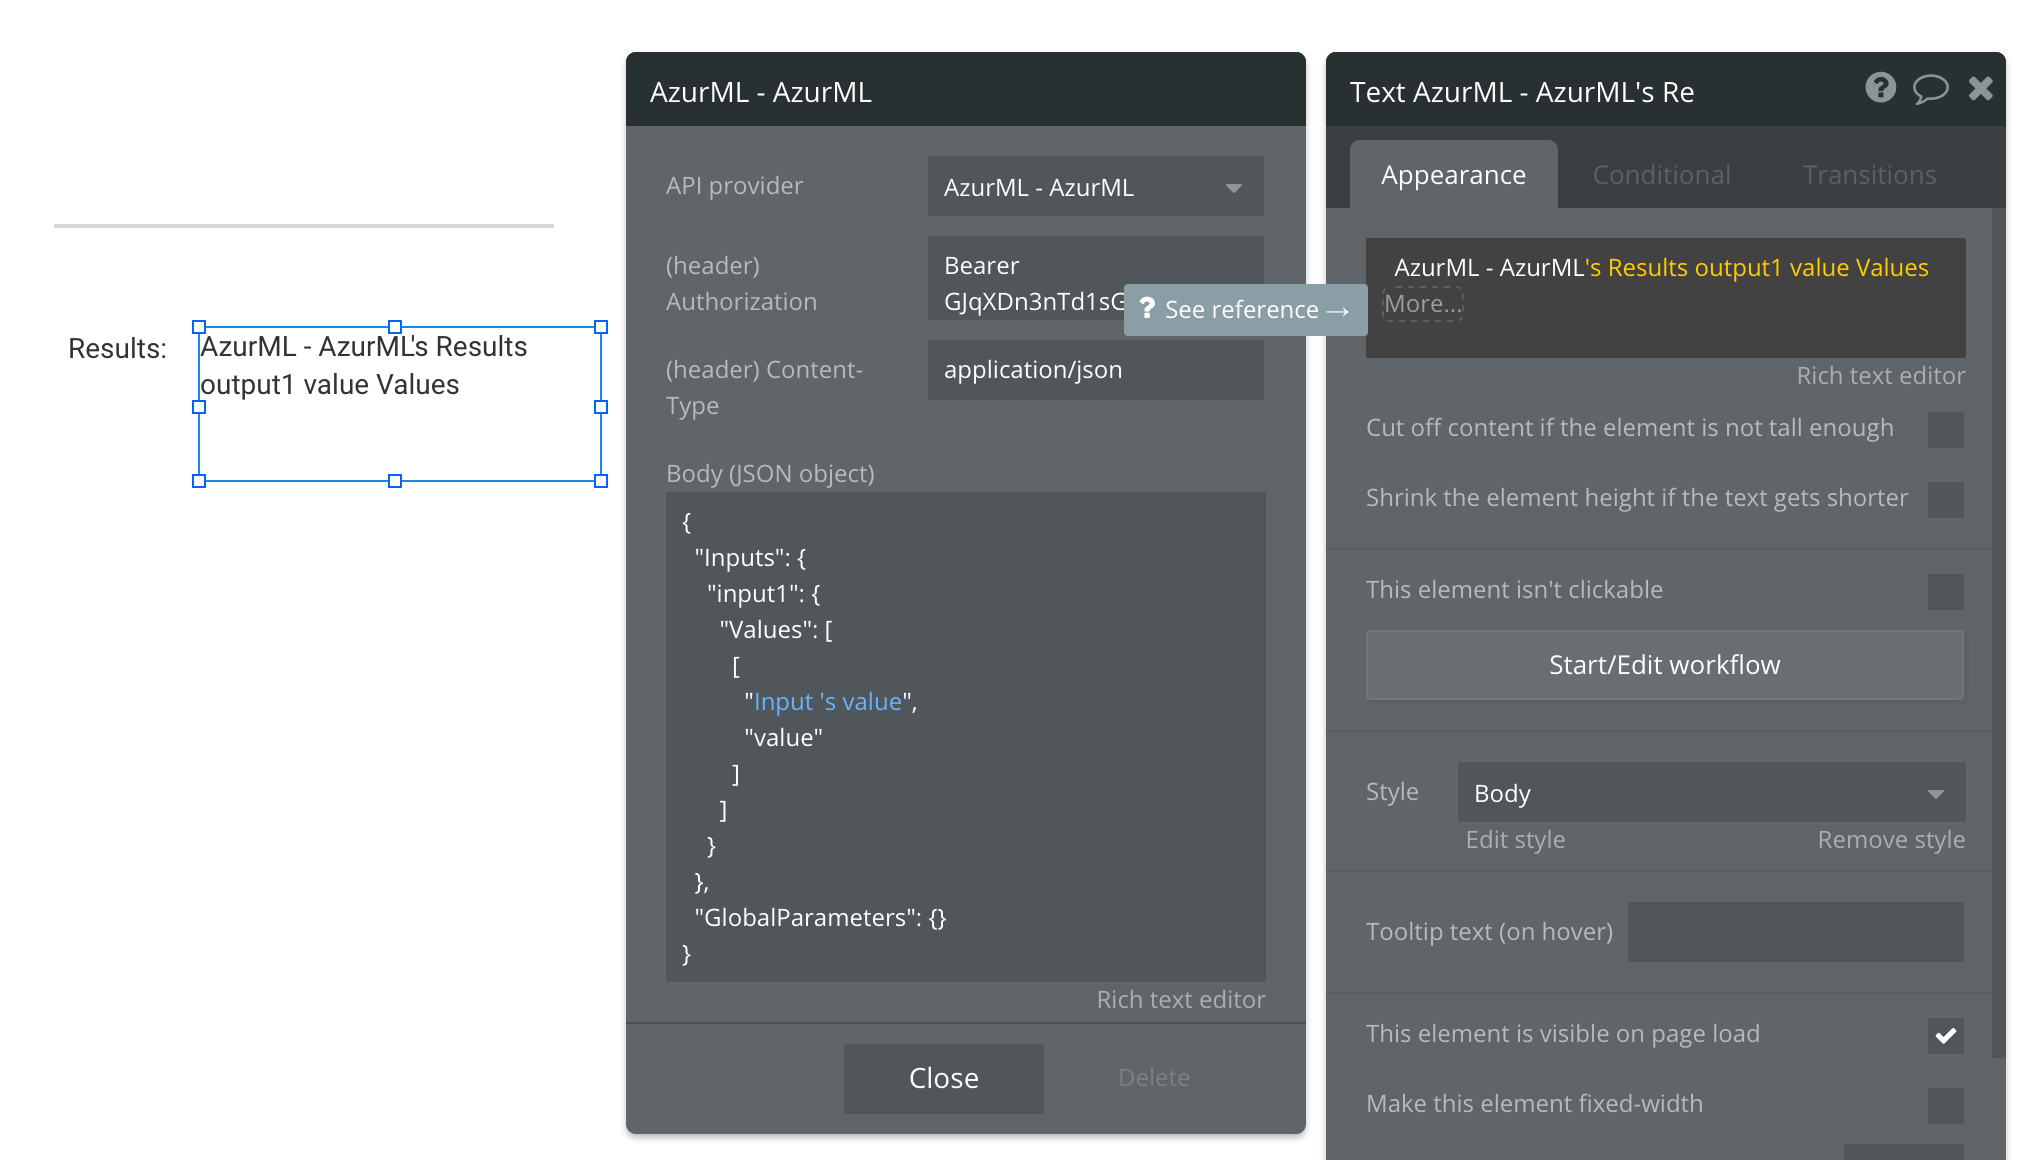Click Edit style link
This screenshot has height=1160, width=2028.
pyautogui.click(x=1515, y=840)
